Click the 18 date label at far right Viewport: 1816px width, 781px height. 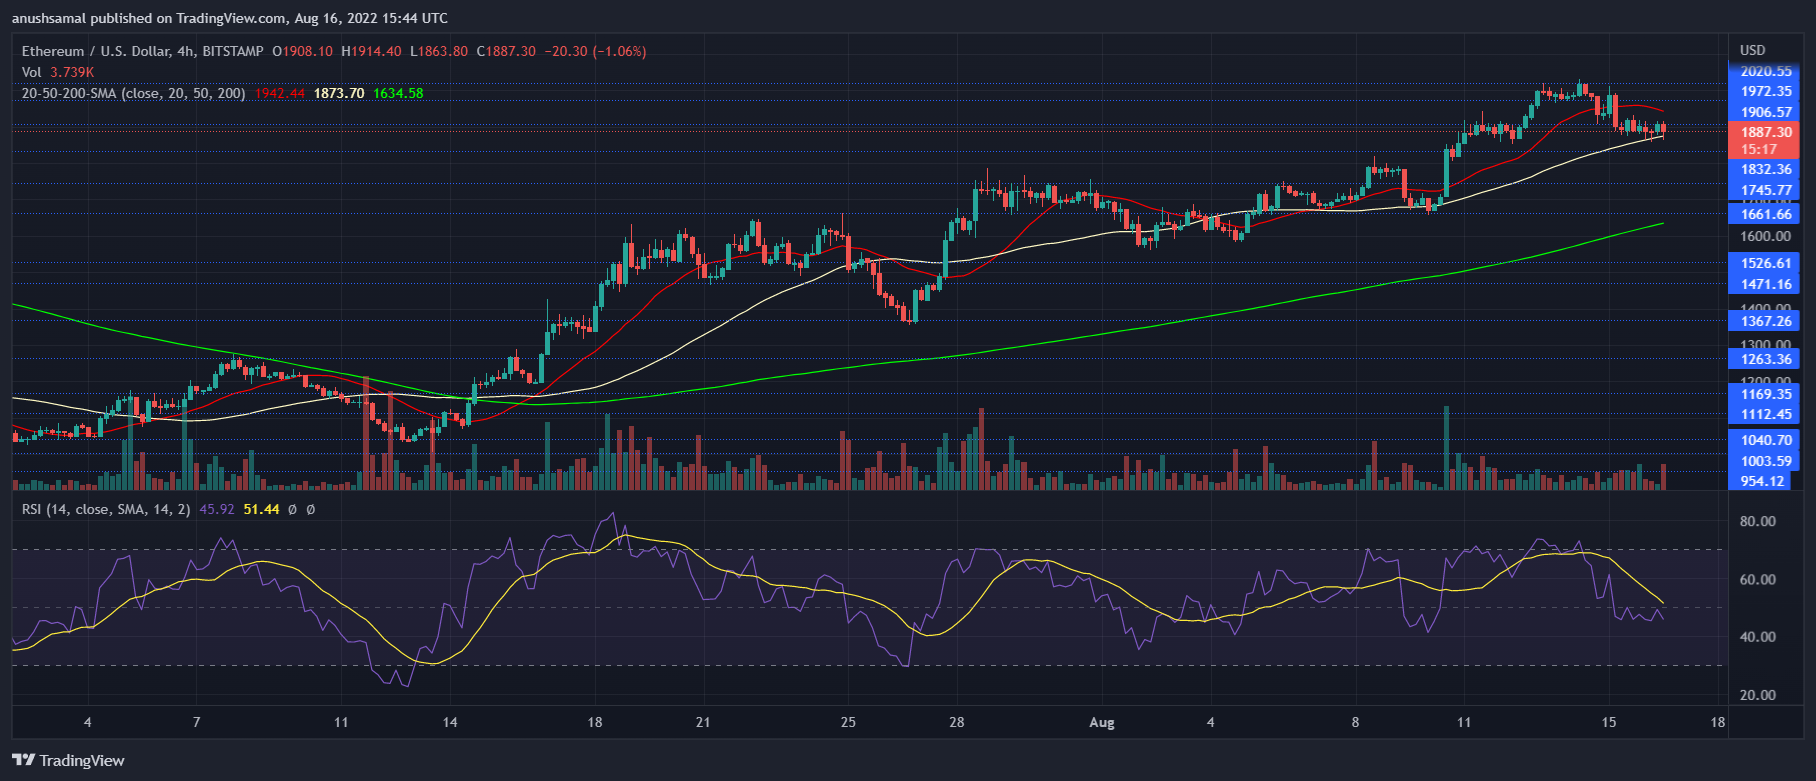pyautogui.click(x=1717, y=722)
